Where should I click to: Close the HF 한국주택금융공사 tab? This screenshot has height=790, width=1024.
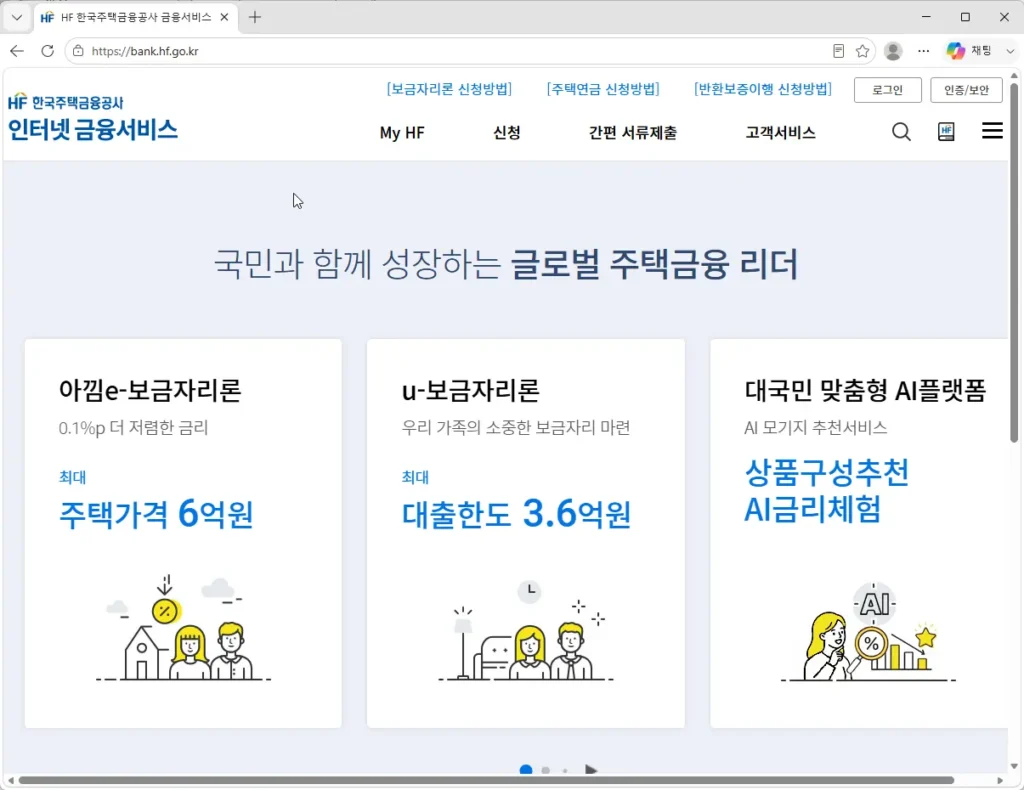coord(224,18)
